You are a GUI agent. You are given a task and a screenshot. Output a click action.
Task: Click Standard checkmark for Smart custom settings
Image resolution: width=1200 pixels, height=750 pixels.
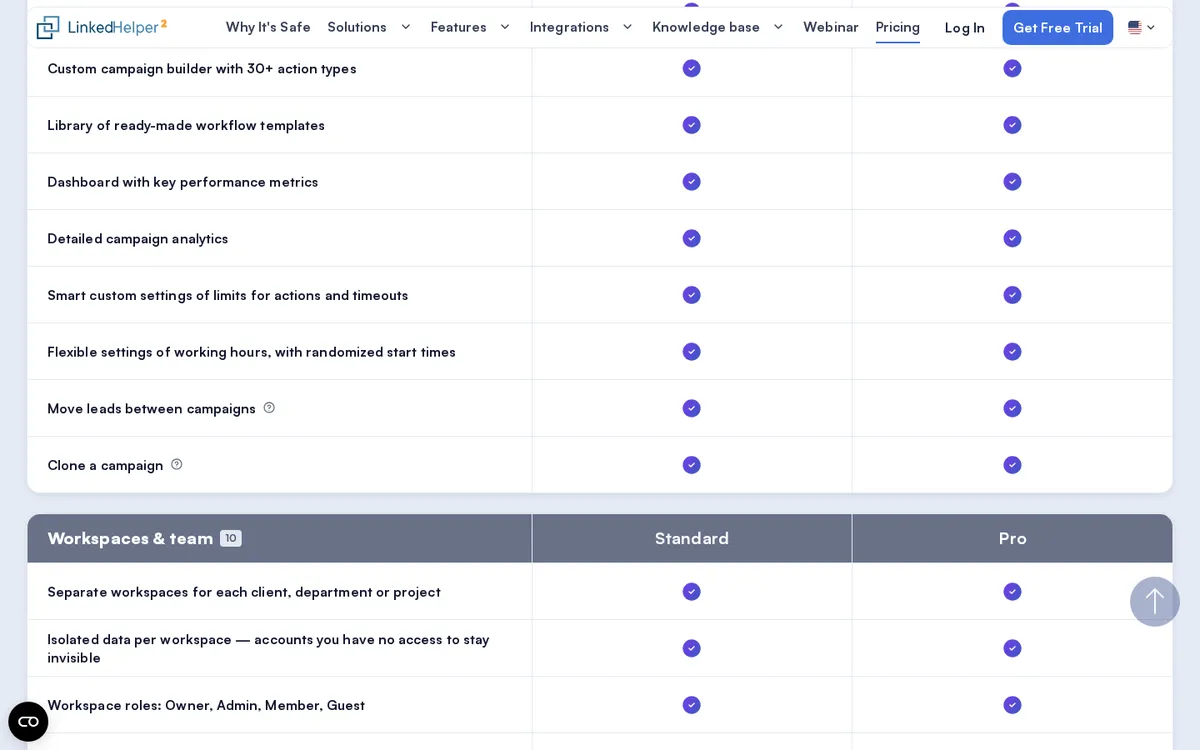click(x=692, y=295)
